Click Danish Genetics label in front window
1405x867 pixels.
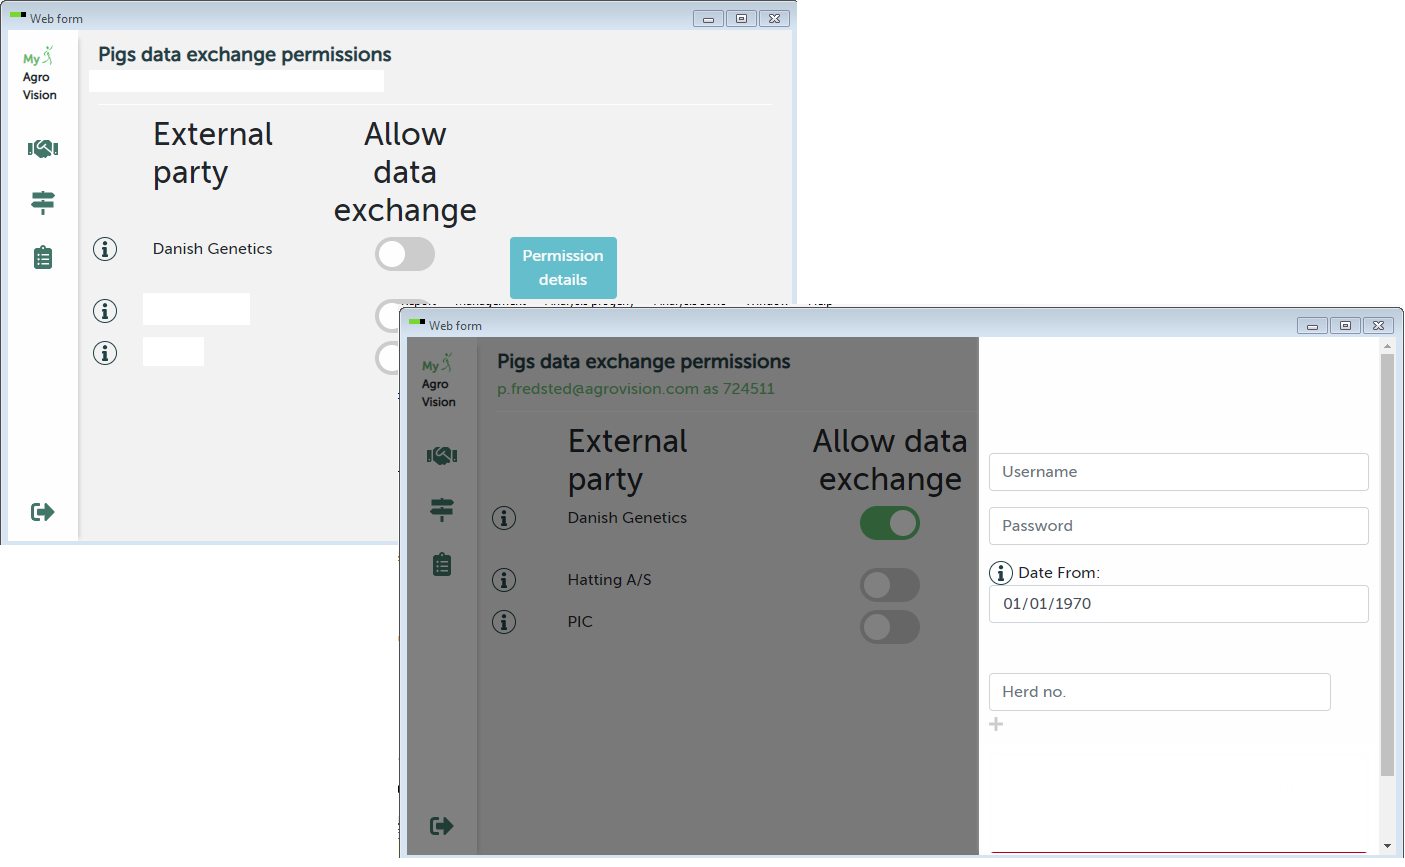tap(627, 518)
